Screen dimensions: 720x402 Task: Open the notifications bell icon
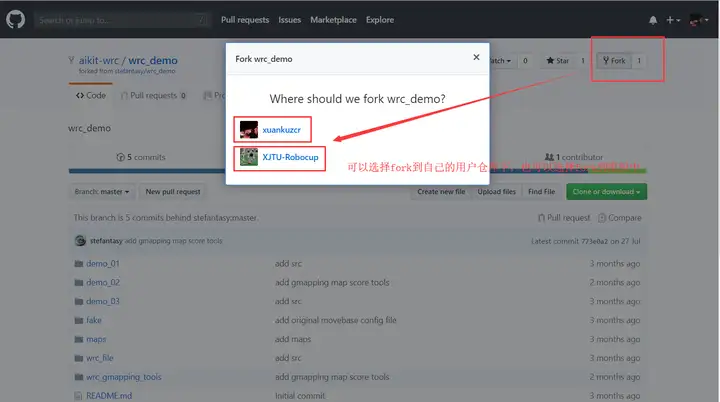pos(652,20)
